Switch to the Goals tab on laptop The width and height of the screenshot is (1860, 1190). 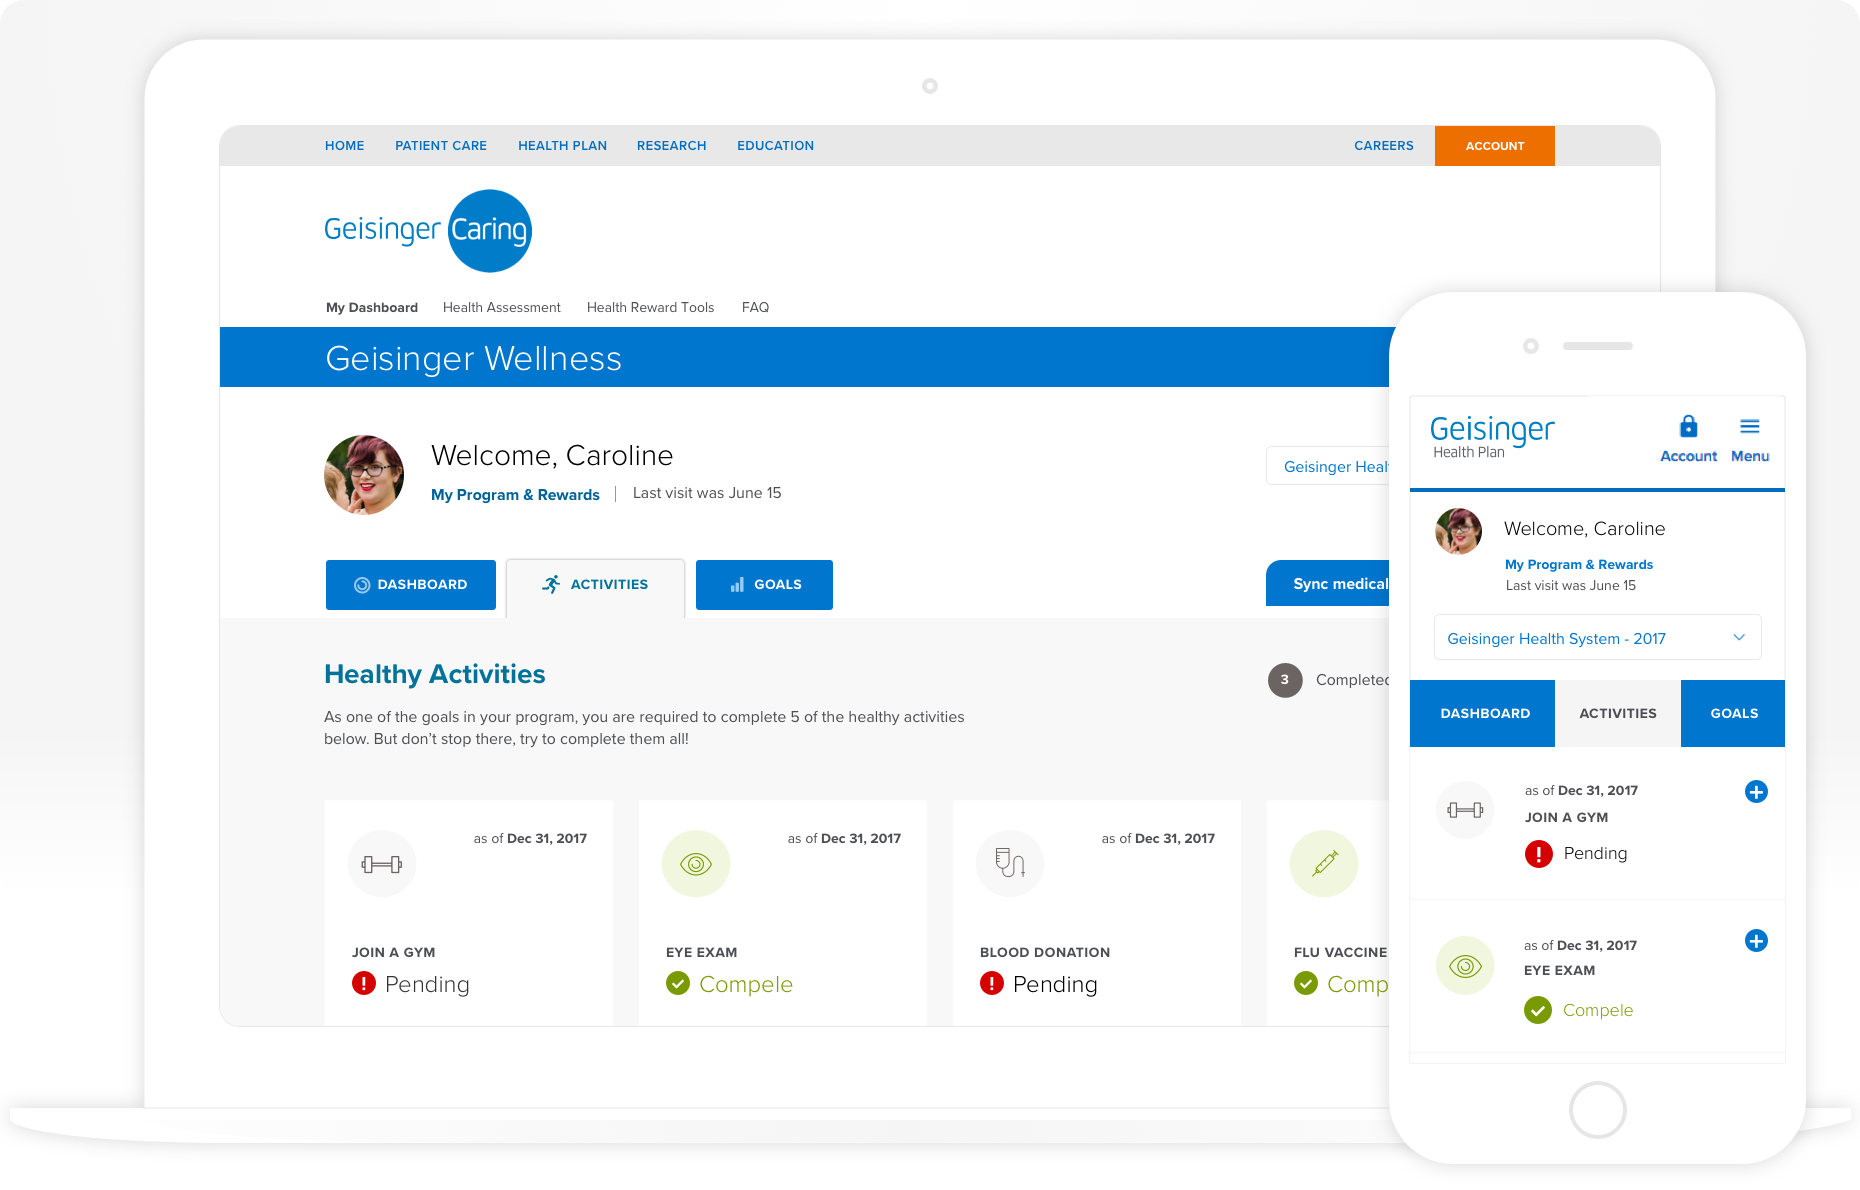pyautogui.click(x=764, y=585)
